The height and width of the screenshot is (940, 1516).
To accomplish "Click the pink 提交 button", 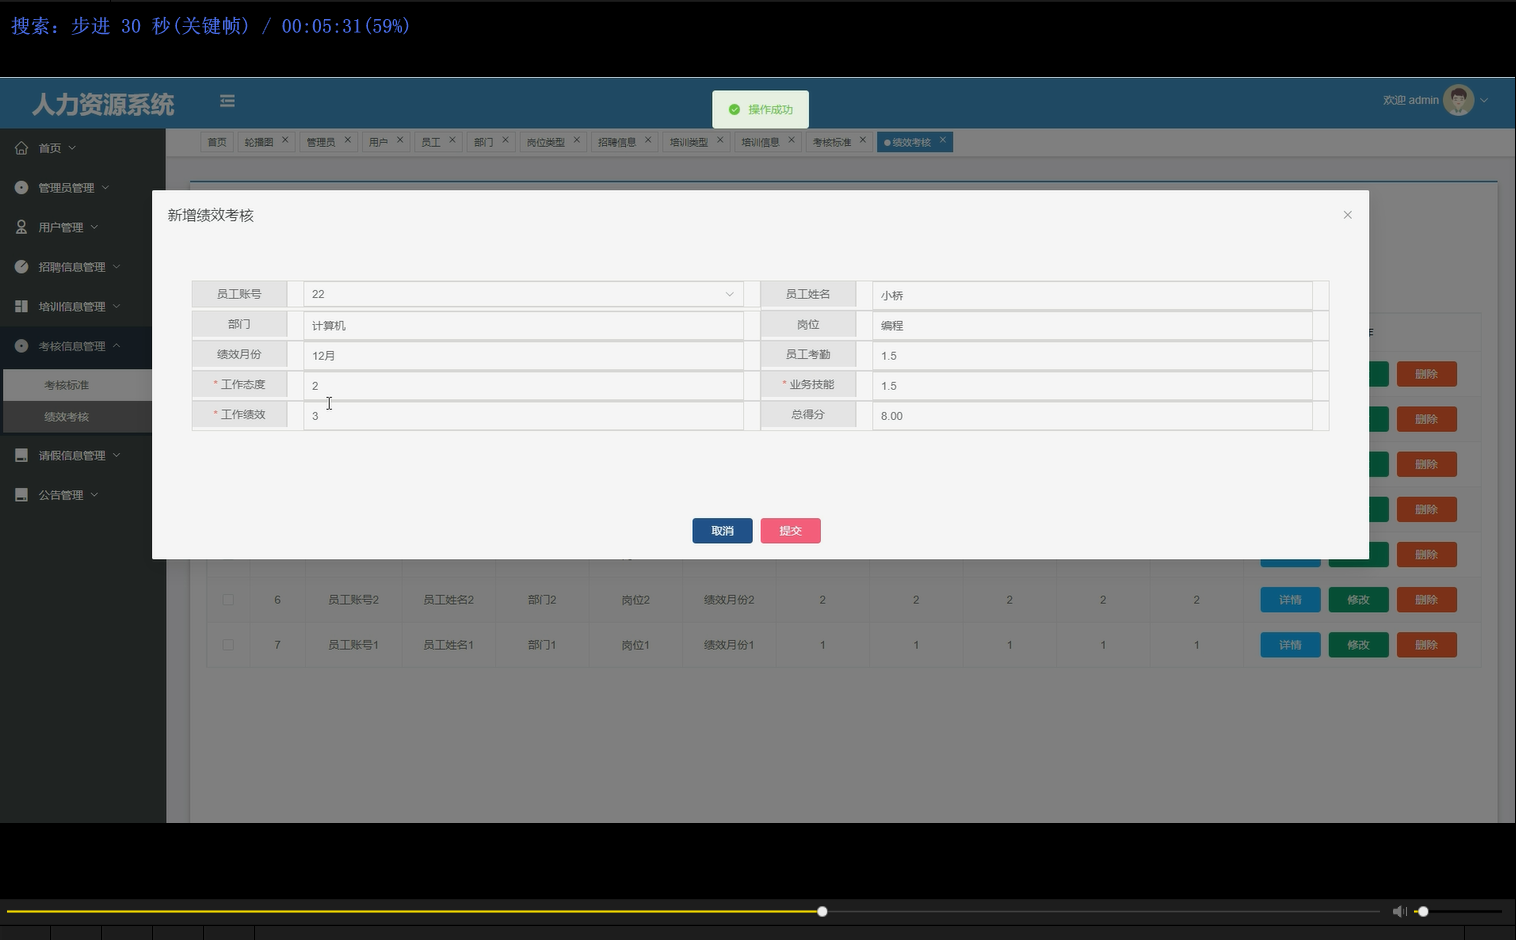I will (x=790, y=531).
